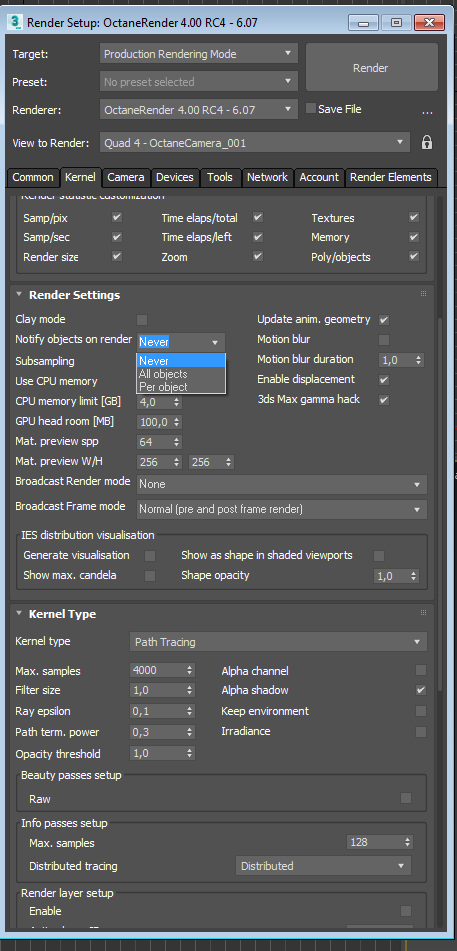Choose Never in the open dropdown list
This screenshot has height=951, width=457.
point(181,361)
